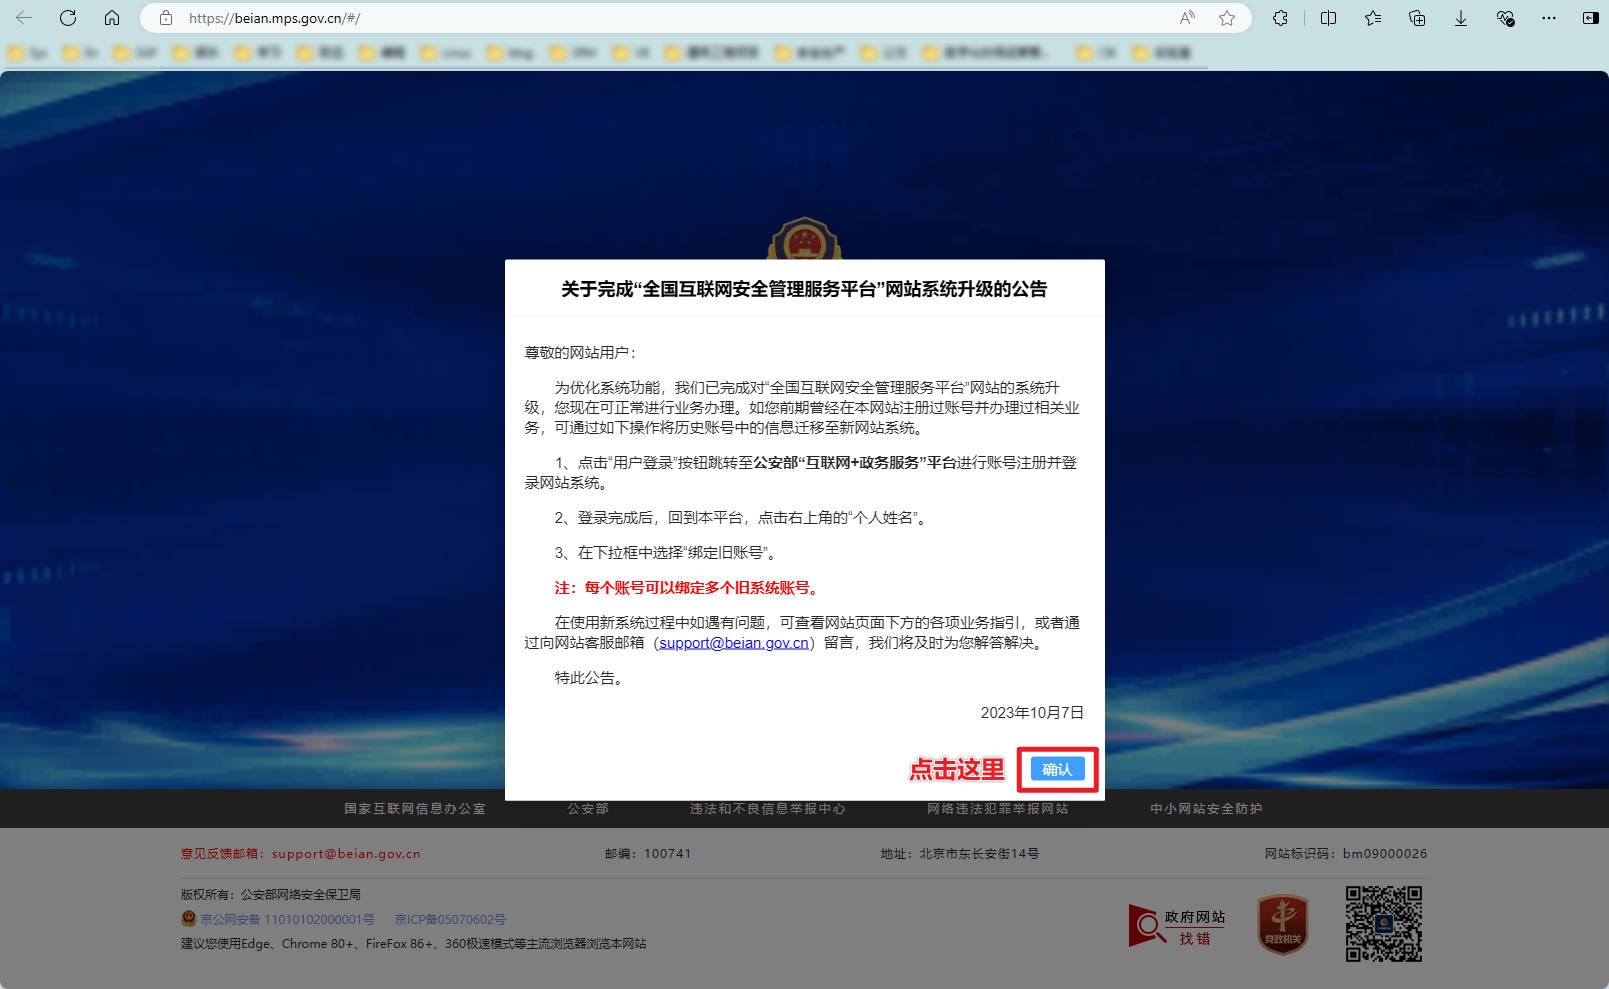Open the browser extensions menu
This screenshot has height=989, width=1609.
coord(1280,18)
